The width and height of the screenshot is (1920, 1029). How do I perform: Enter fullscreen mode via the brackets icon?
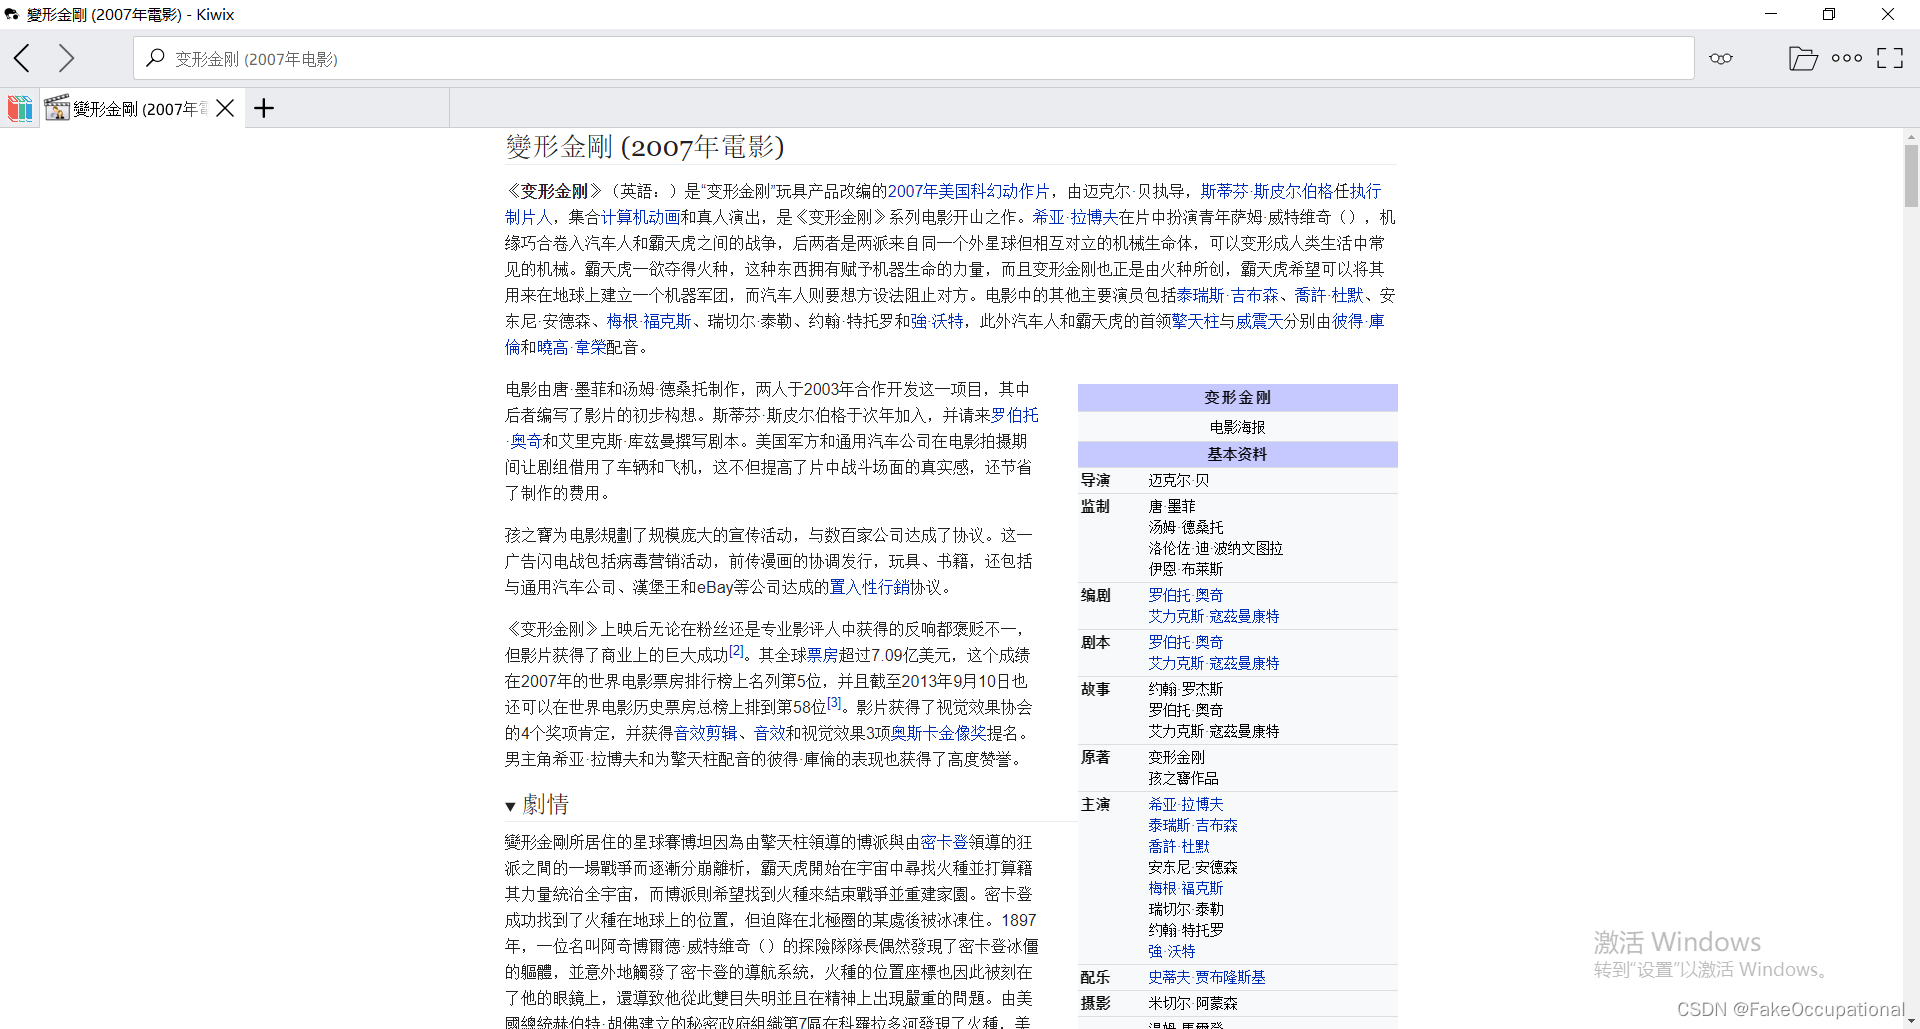click(1891, 58)
